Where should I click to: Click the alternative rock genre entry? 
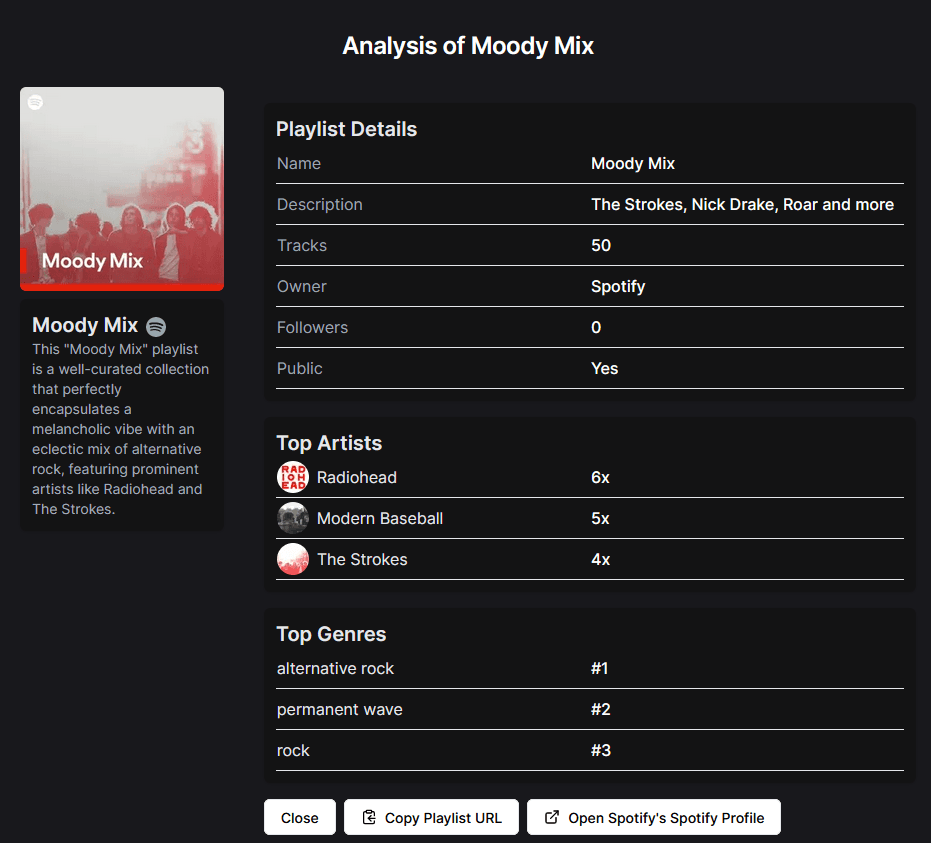335,668
